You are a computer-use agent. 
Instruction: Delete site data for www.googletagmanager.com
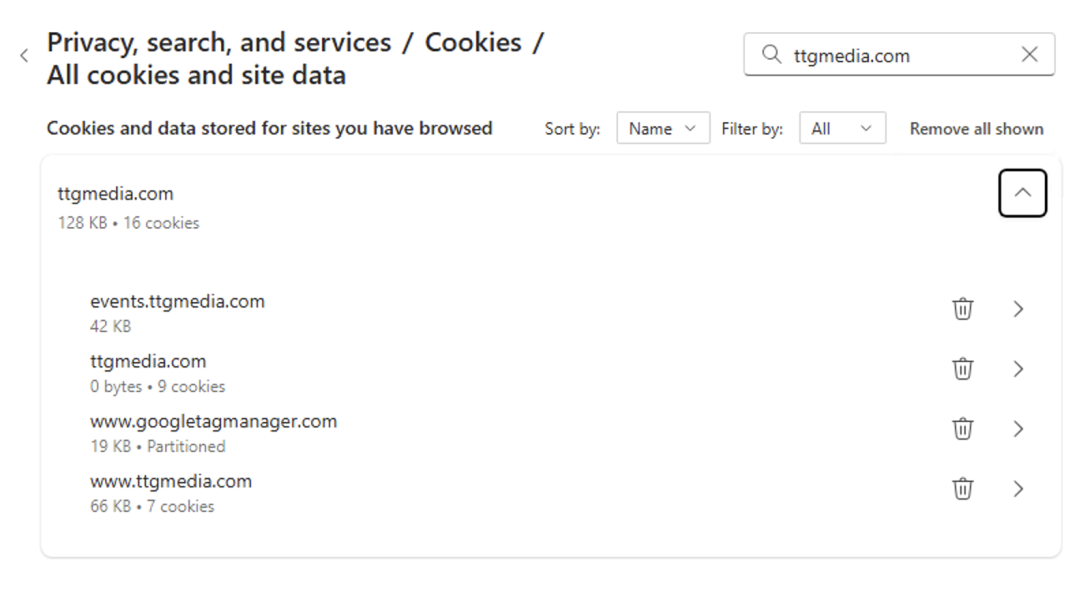point(962,428)
